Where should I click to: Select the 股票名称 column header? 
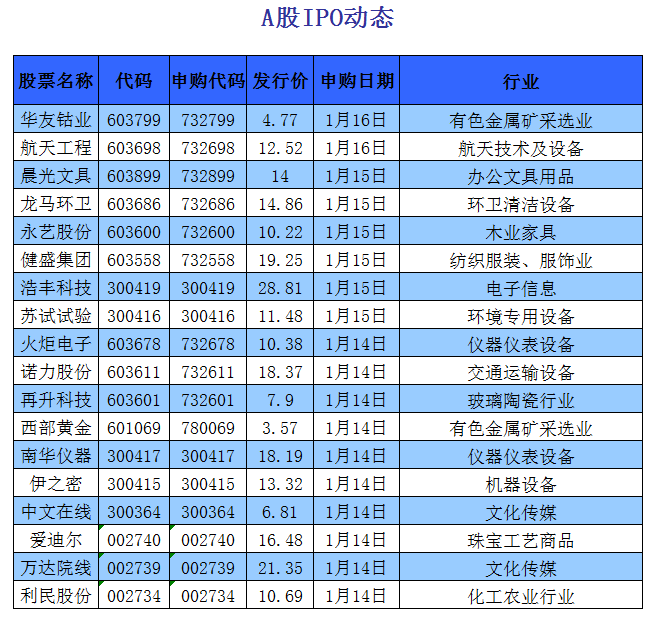(56, 81)
